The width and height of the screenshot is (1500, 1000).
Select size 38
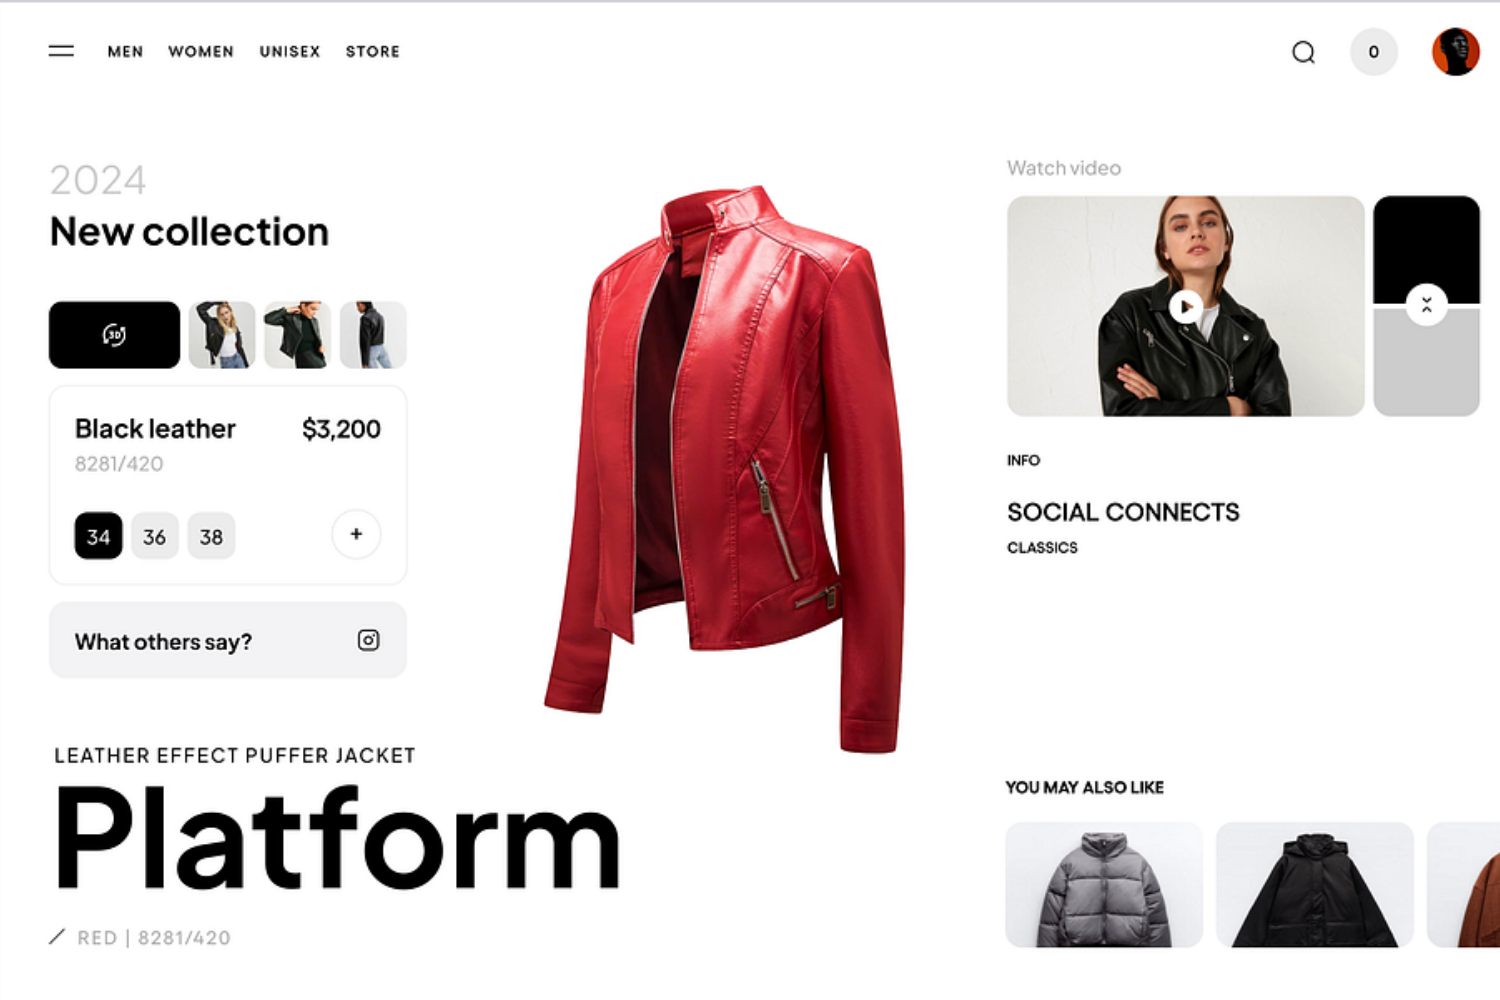[x=211, y=536]
